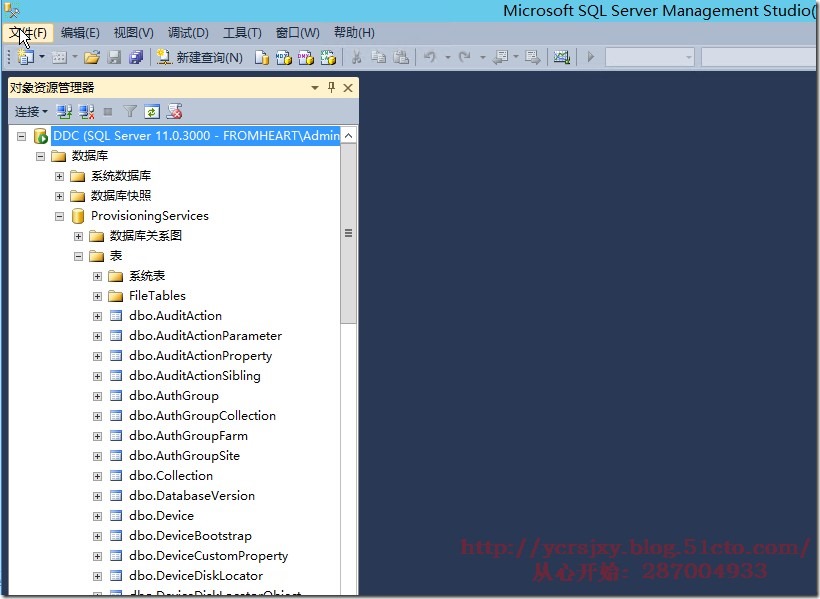
Task: Expand the 数据库快照 folder
Action: click(x=59, y=196)
